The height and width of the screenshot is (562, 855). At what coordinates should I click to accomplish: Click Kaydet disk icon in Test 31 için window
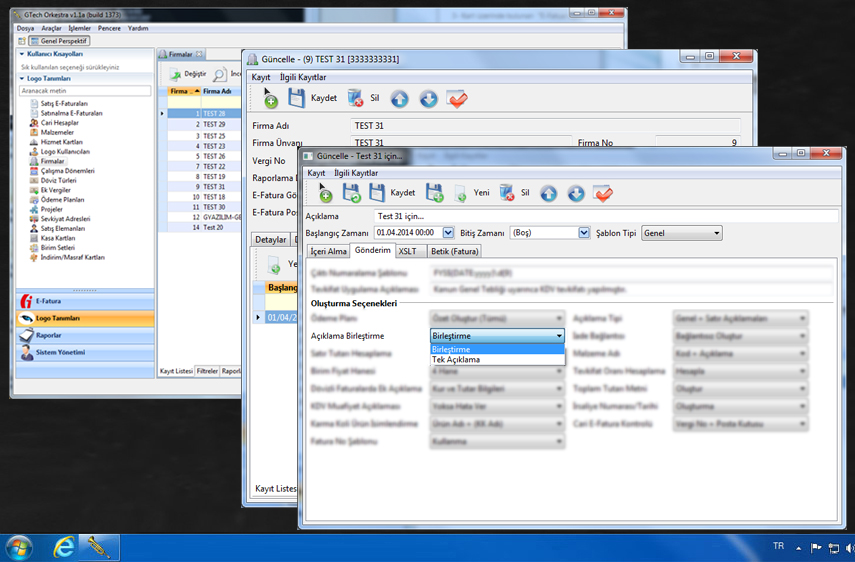377,192
